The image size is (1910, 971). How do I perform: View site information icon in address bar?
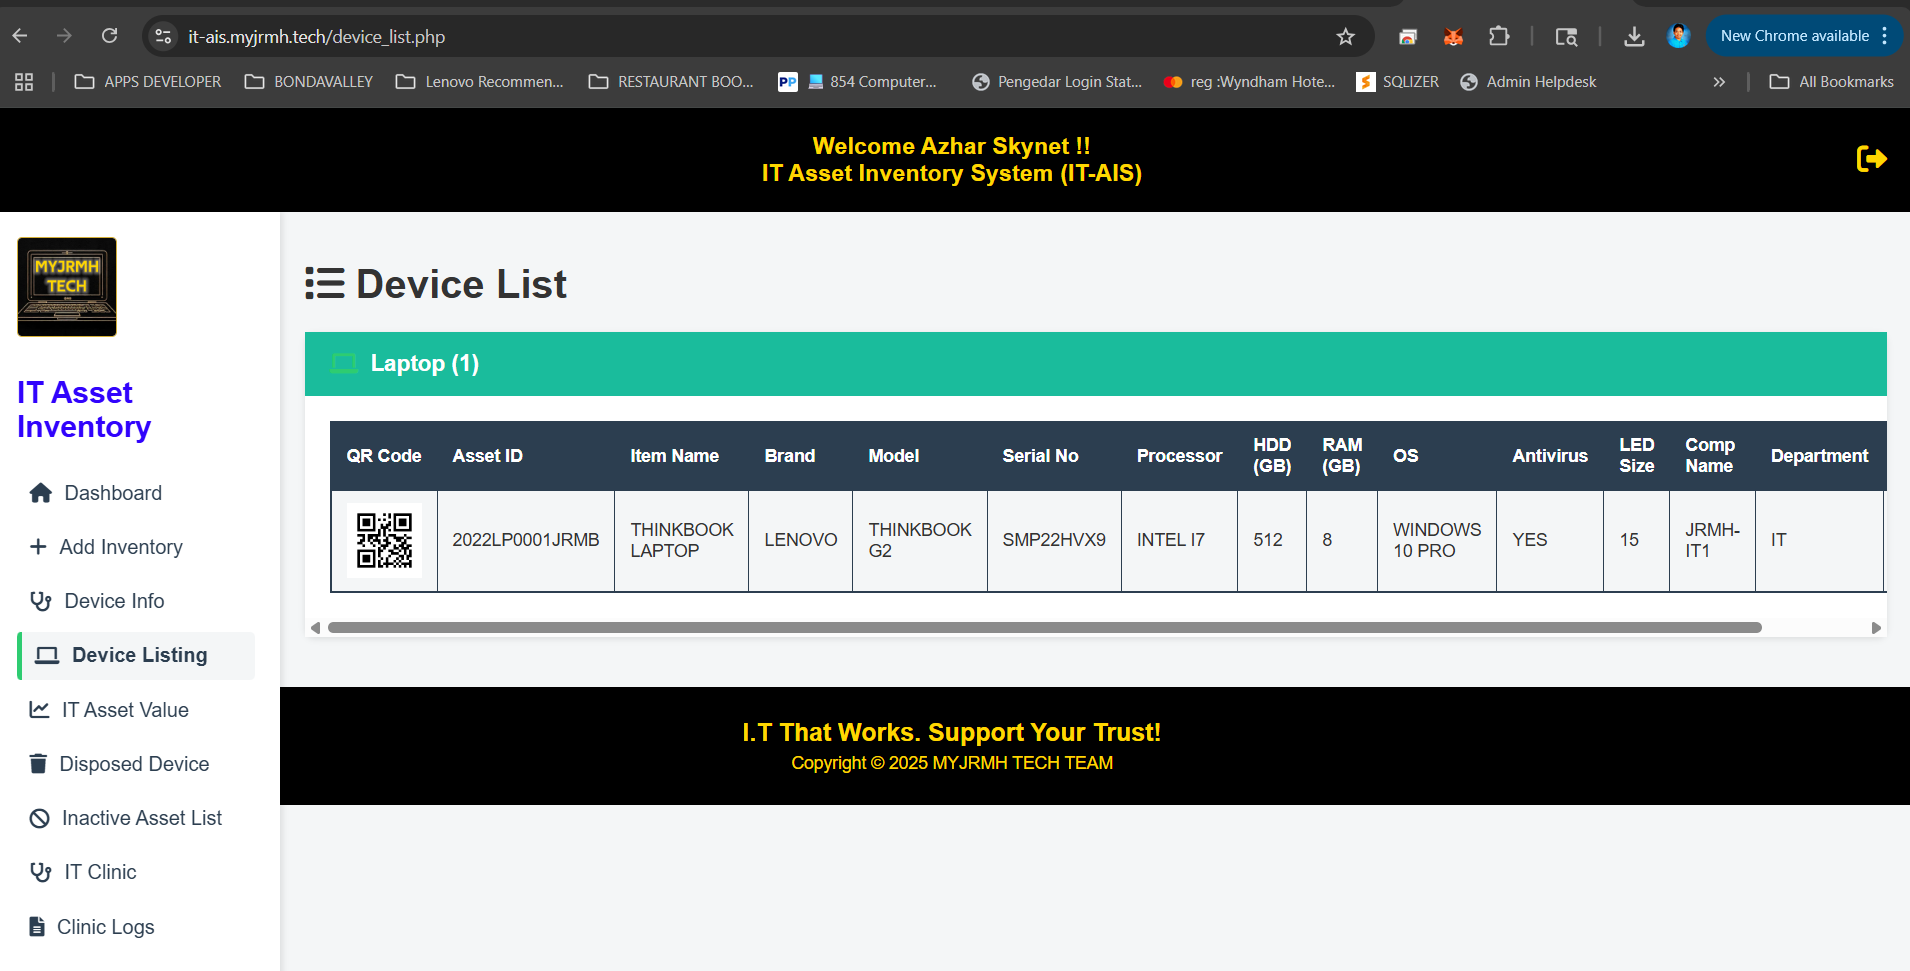[x=163, y=37]
